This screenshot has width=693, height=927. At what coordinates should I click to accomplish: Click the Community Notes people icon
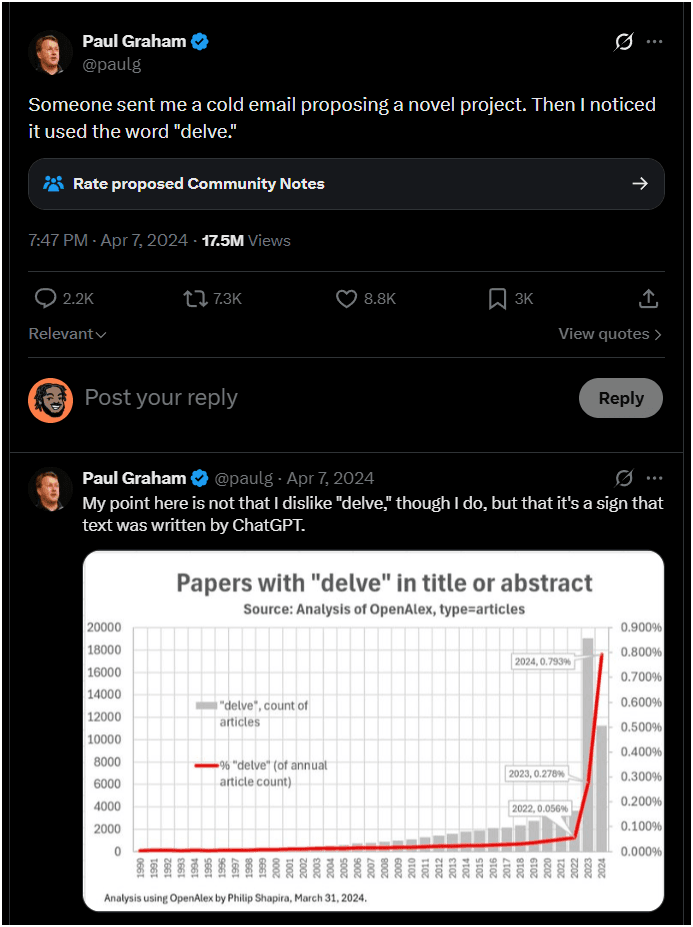coord(54,184)
